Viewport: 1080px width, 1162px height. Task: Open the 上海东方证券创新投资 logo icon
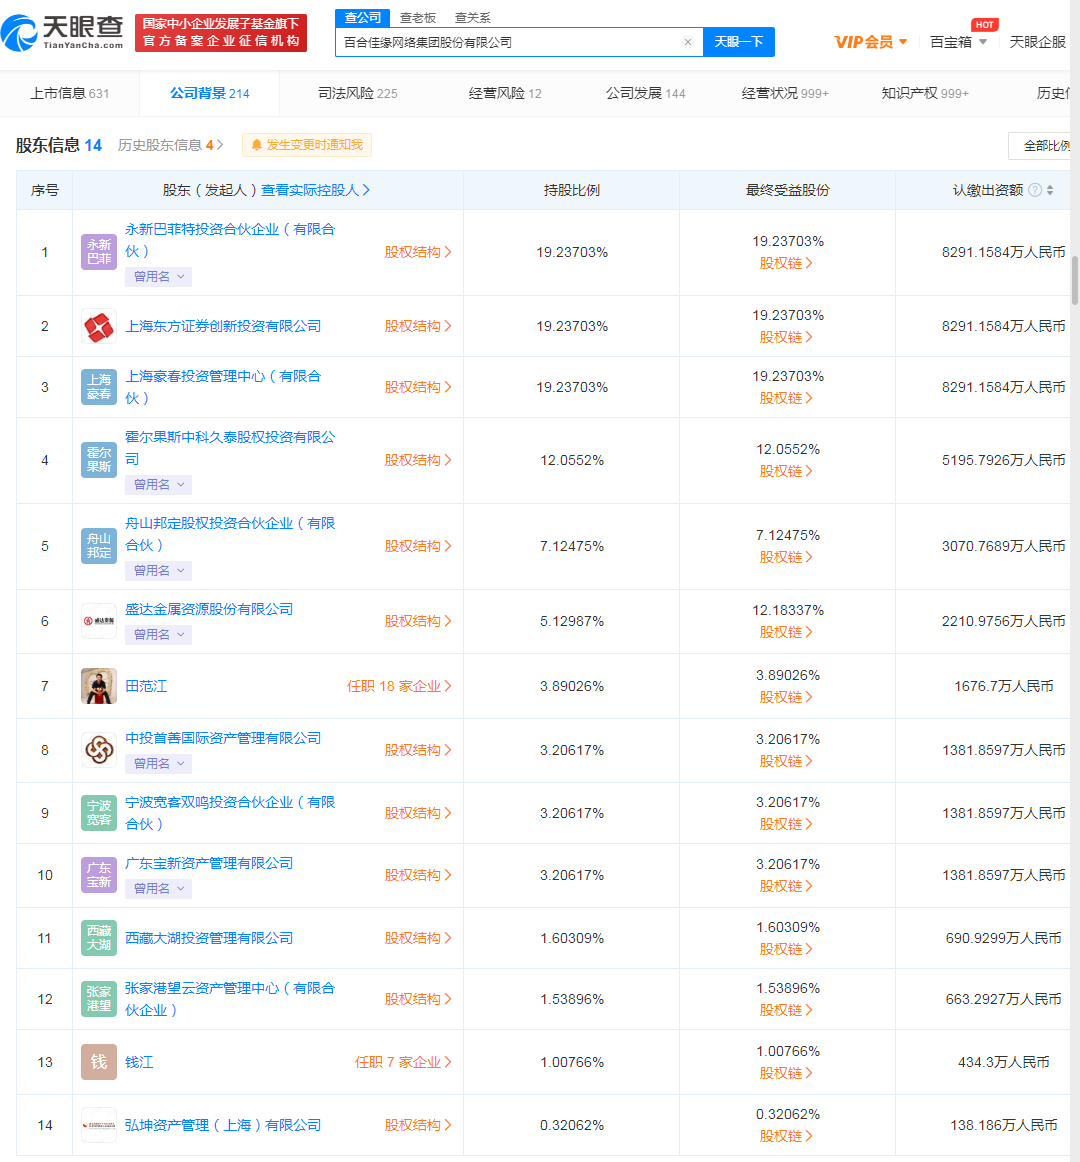click(99, 326)
